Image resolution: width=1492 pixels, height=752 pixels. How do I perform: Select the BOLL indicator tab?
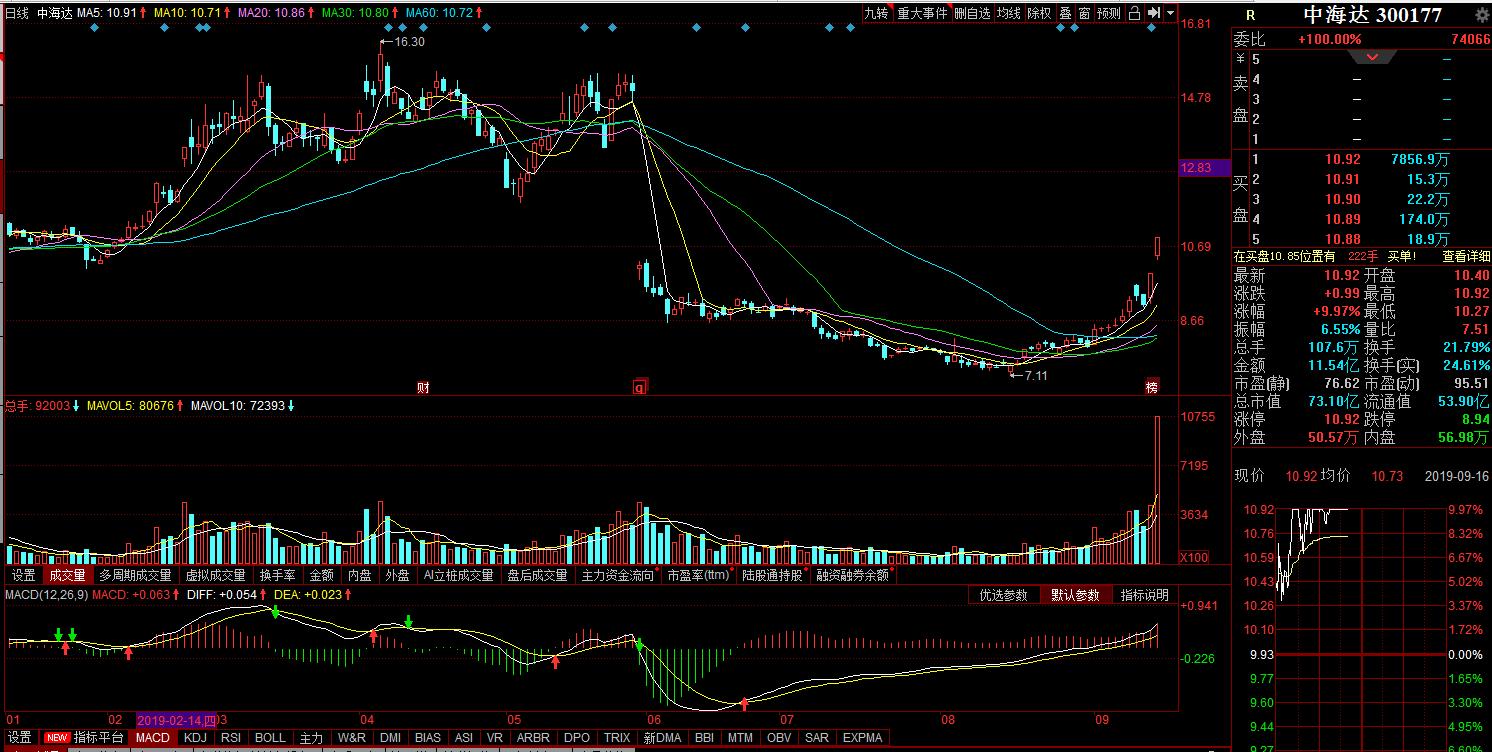tap(270, 738)
